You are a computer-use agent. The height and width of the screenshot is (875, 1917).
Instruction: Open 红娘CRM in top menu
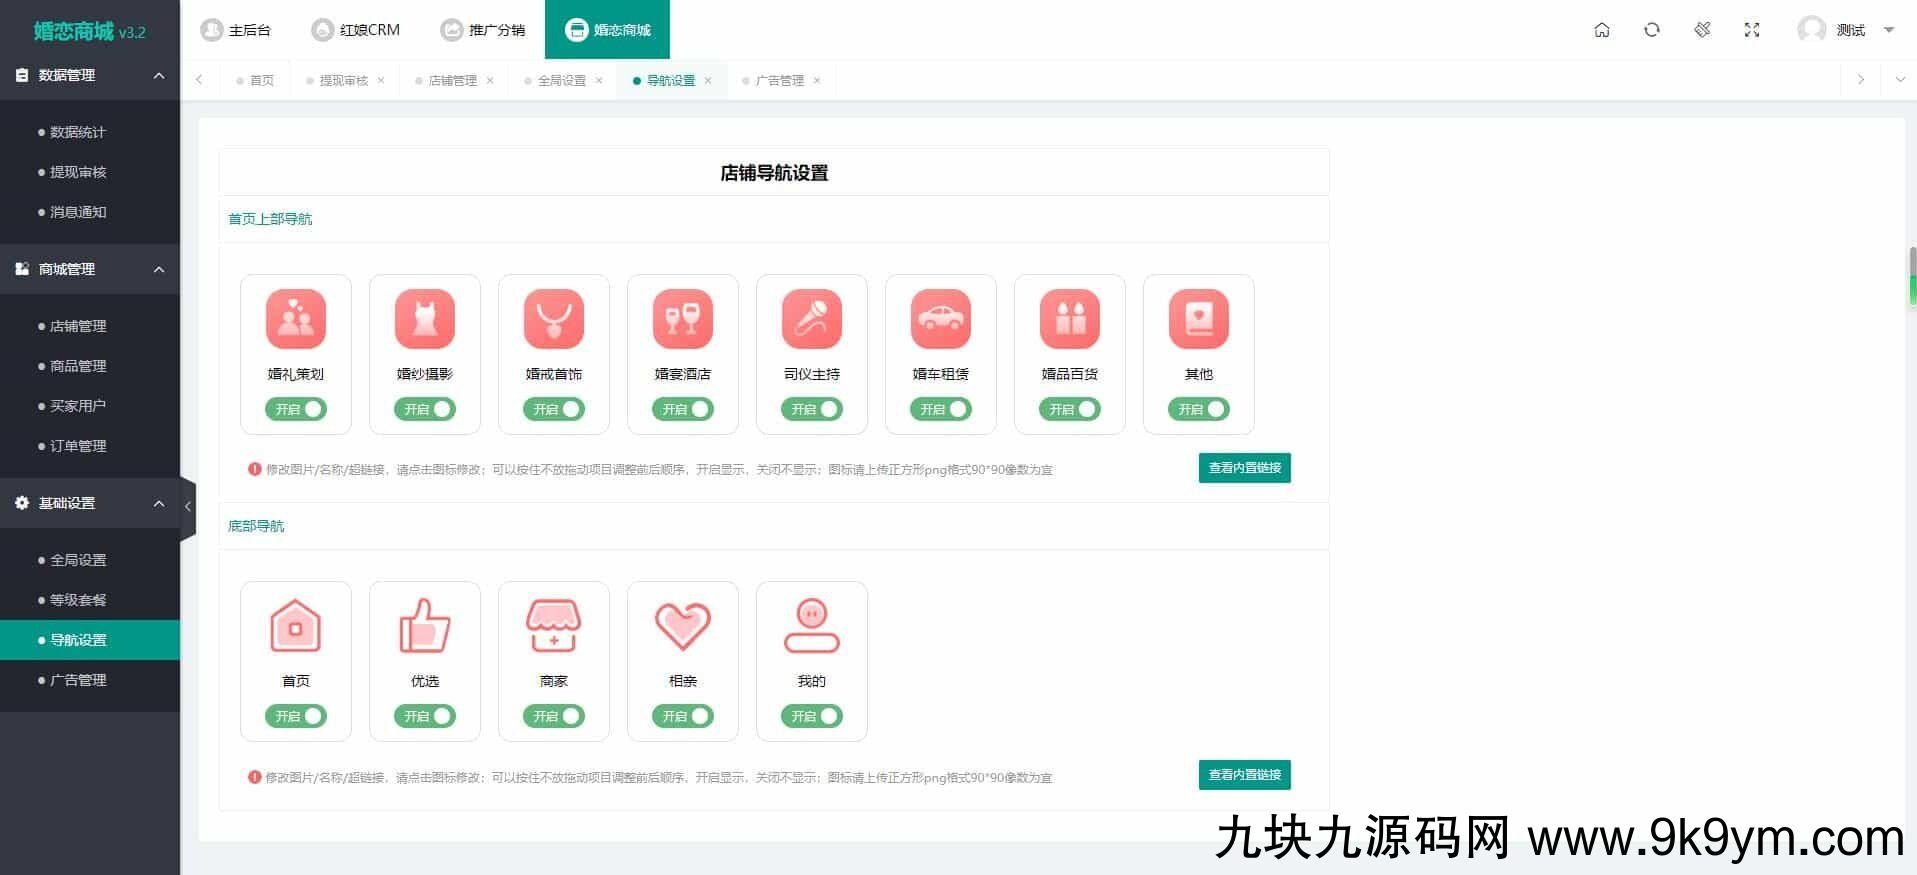(356, 30)
